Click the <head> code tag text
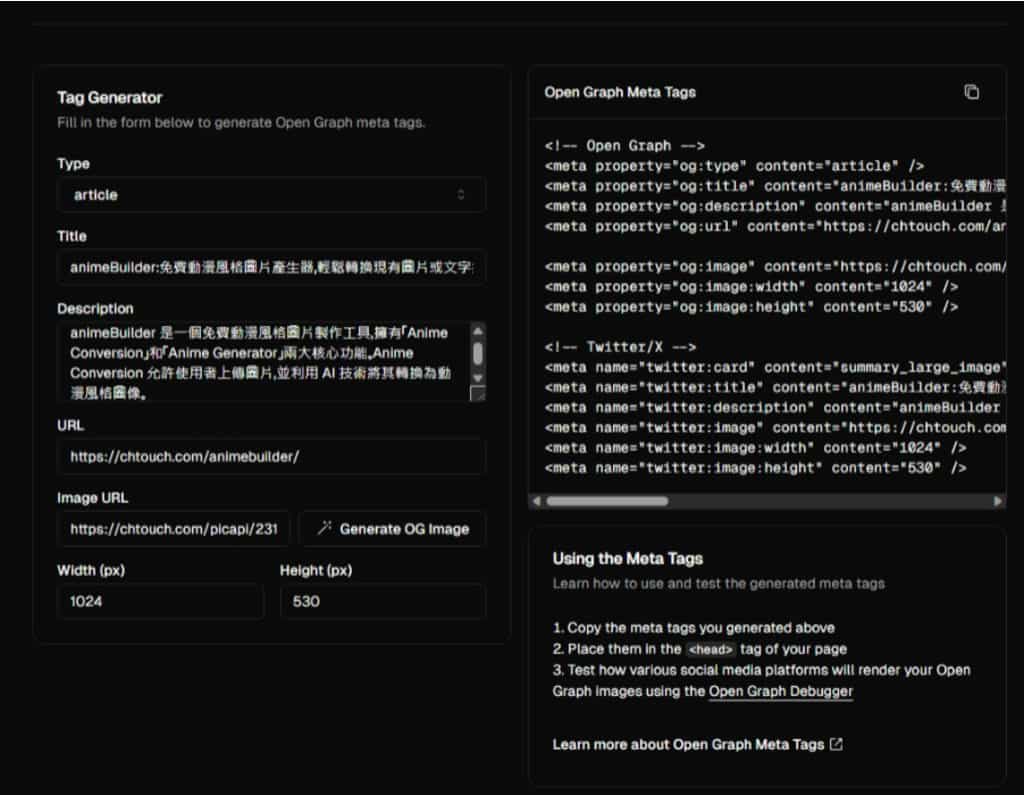This screenshot has width=1024, height=795. click(x=711, y=649)
